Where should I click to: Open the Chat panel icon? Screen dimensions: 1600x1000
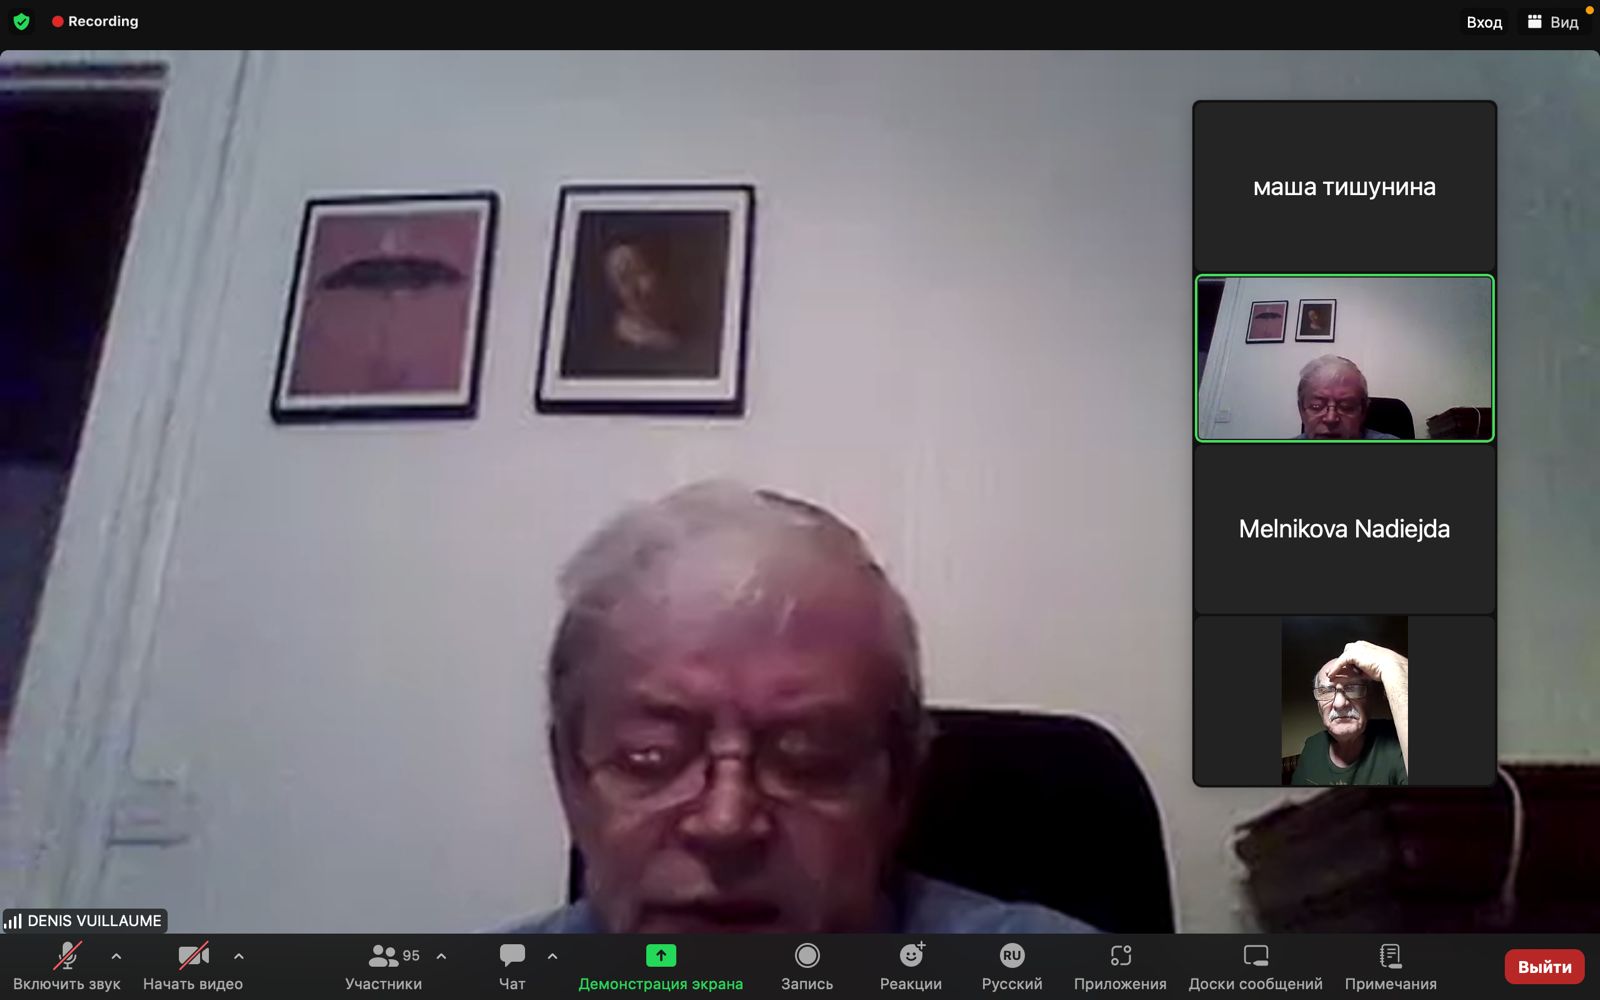point(512,957)
